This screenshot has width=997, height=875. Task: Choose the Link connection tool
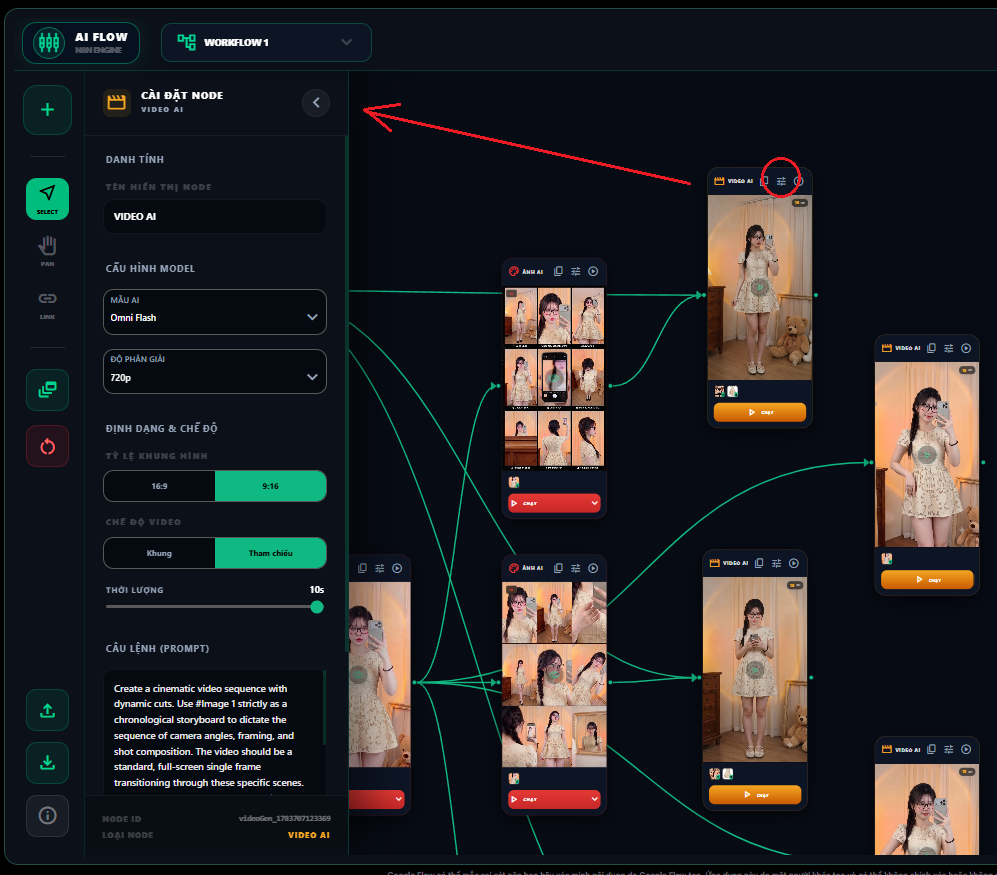pos(47,304)
